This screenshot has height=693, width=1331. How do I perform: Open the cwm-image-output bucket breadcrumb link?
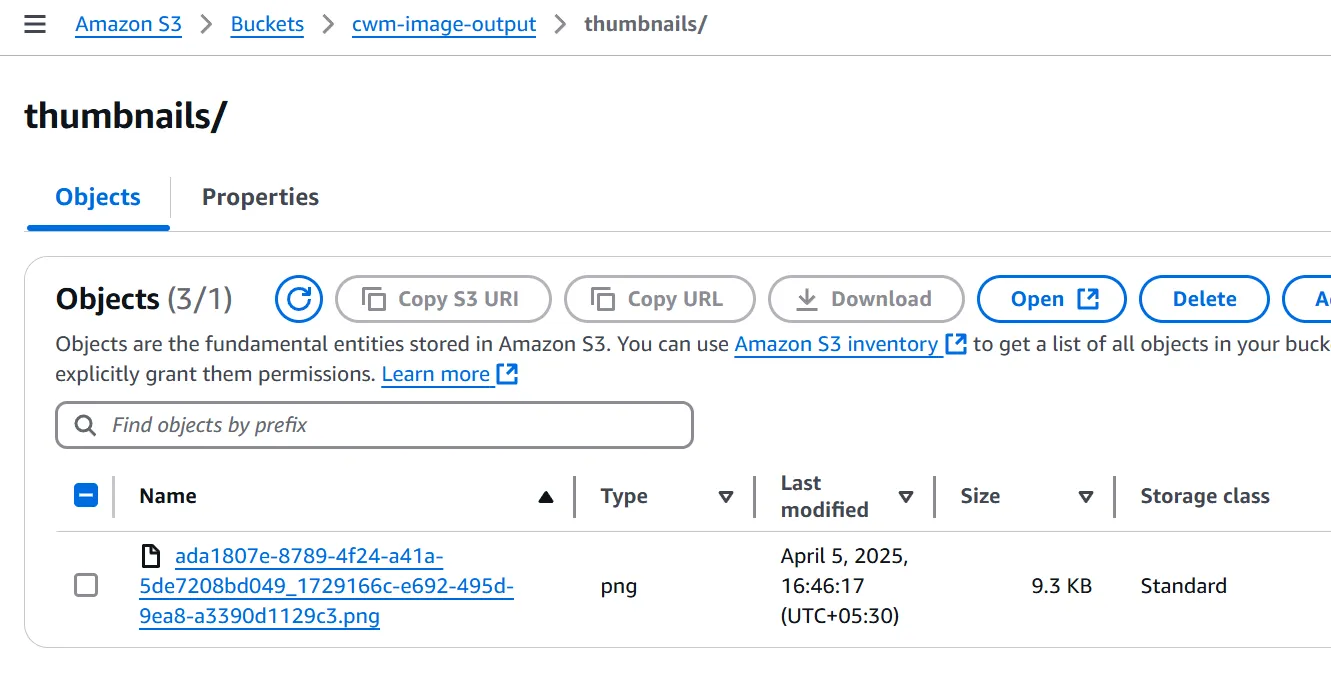[444, 25]
